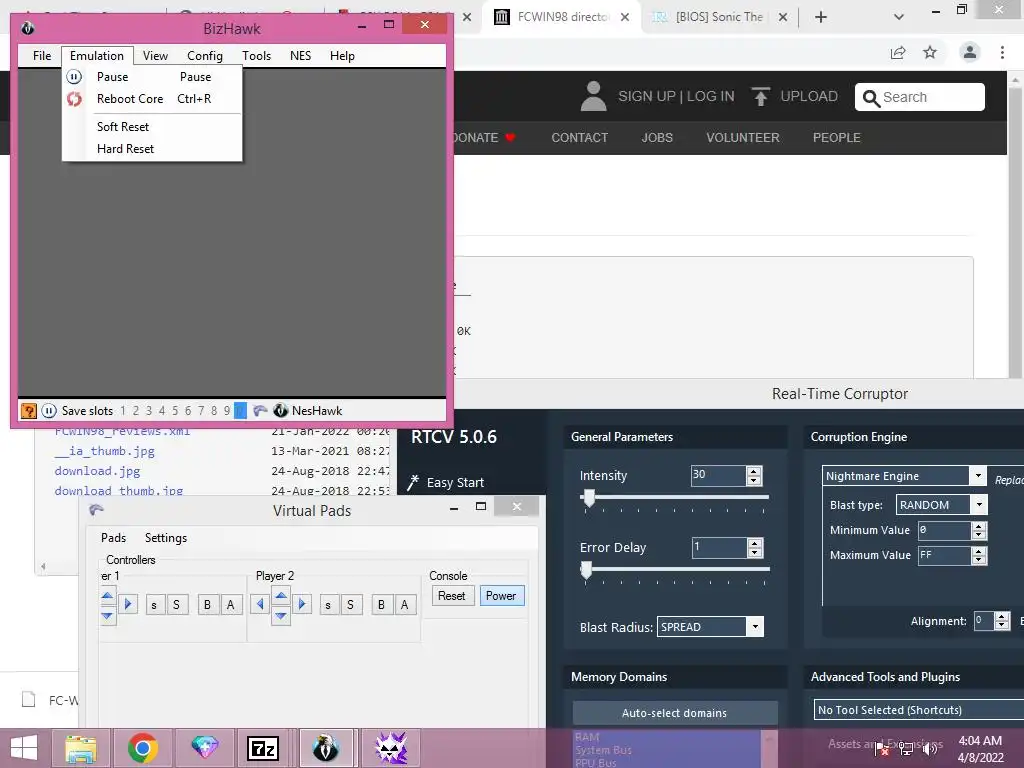Toggle Player 2 A button
Image resolution: width=1024 pixels, height=768 pixels.
pyautogui.click(x=404, y=605)
